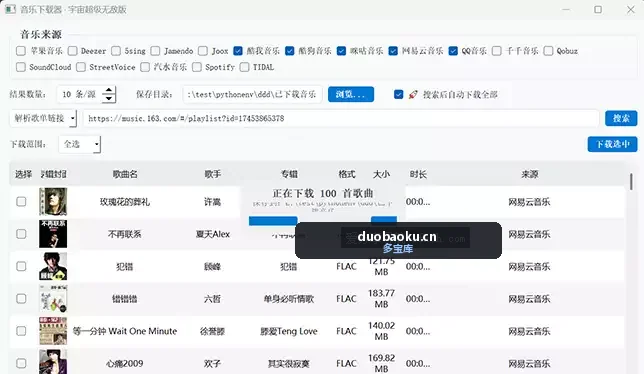Click the playlist URL input field
This screenshot has width=644, height=374.
pyautogui.click(x=341, y=119)
